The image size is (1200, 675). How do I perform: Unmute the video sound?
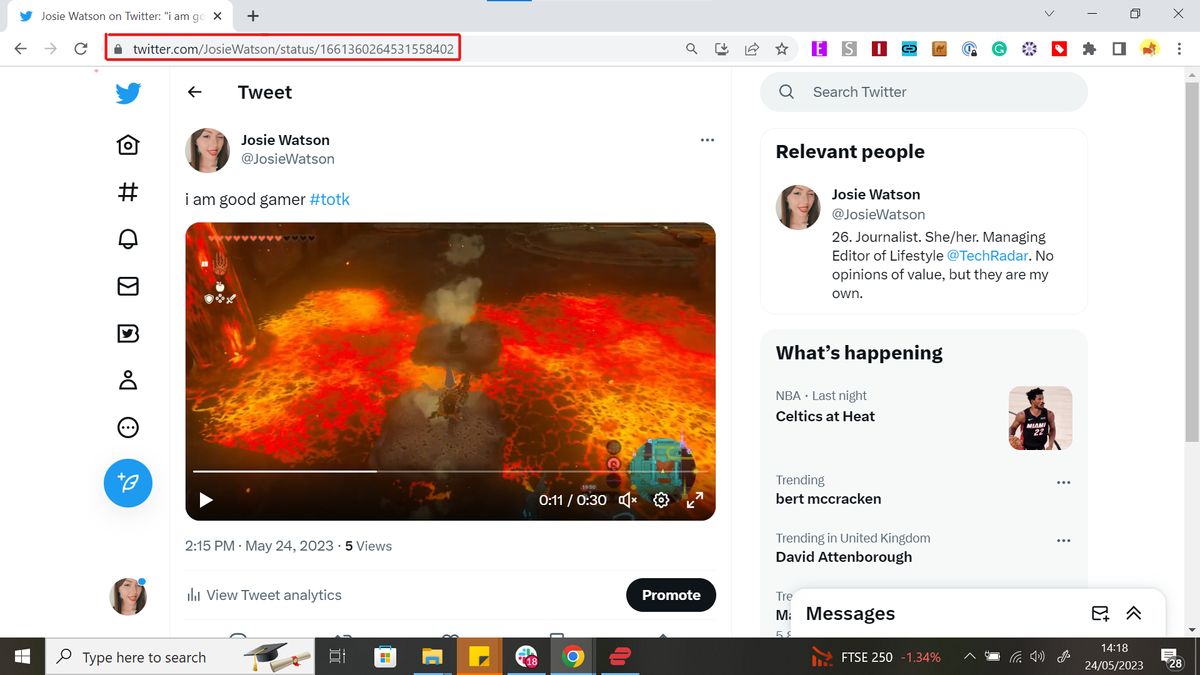627,499
